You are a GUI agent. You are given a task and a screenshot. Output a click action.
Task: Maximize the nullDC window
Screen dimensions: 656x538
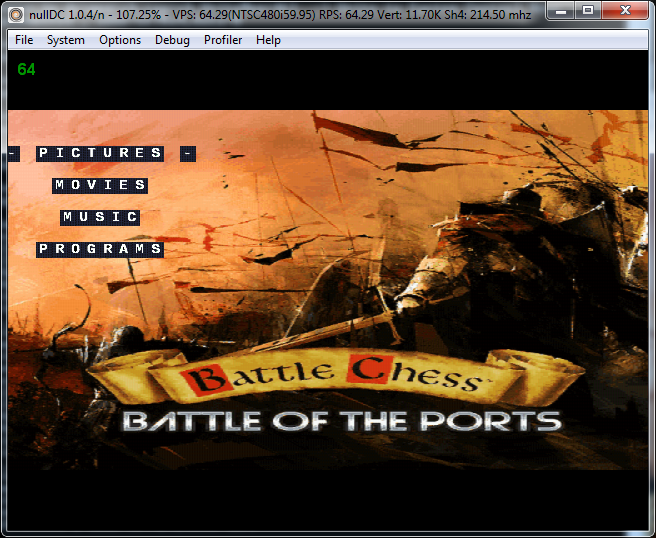pos(588,11)
